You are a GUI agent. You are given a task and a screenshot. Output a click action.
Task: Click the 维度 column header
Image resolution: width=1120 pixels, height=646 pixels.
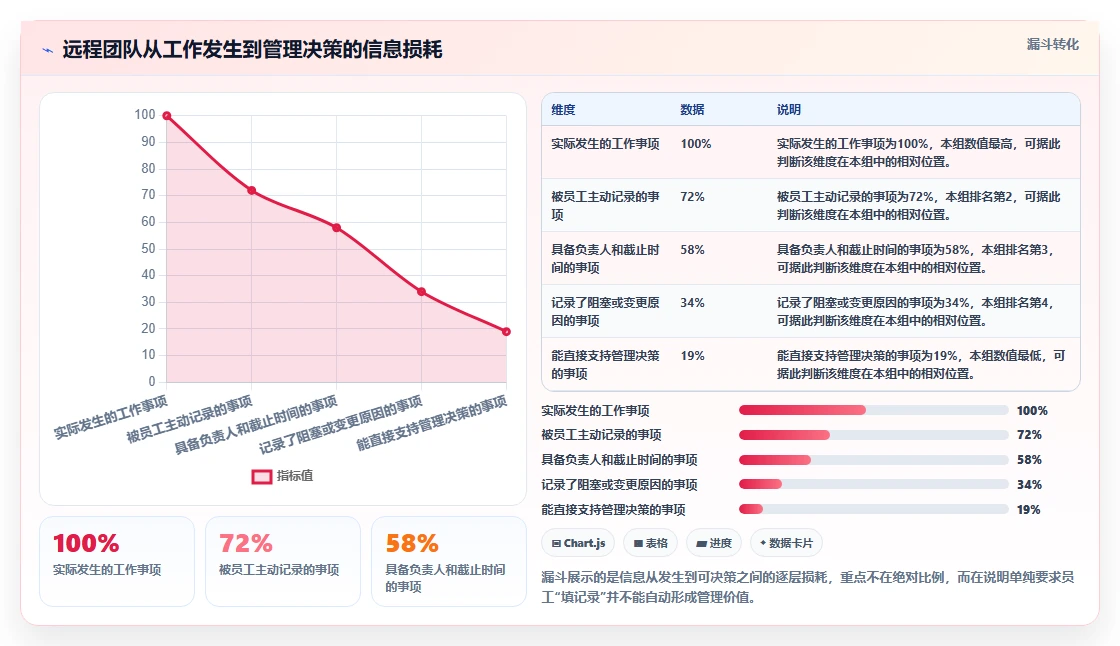tap(563, 109)
